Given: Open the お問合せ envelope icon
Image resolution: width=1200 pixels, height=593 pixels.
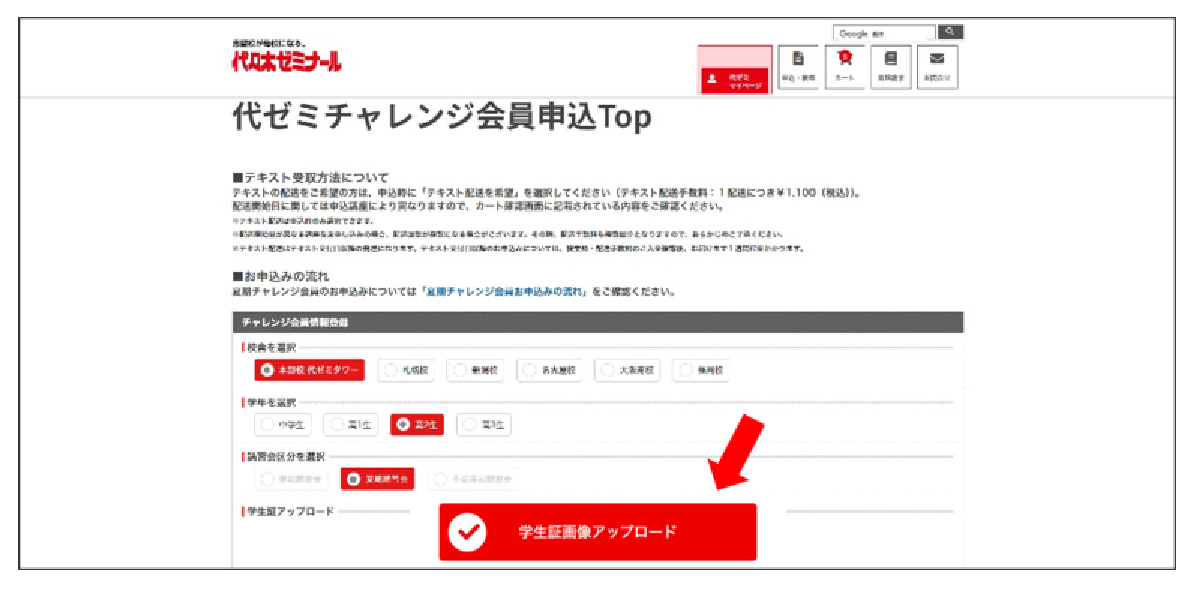Looking at the screenshot, I should pyautogui.click(x=937, y=68).
